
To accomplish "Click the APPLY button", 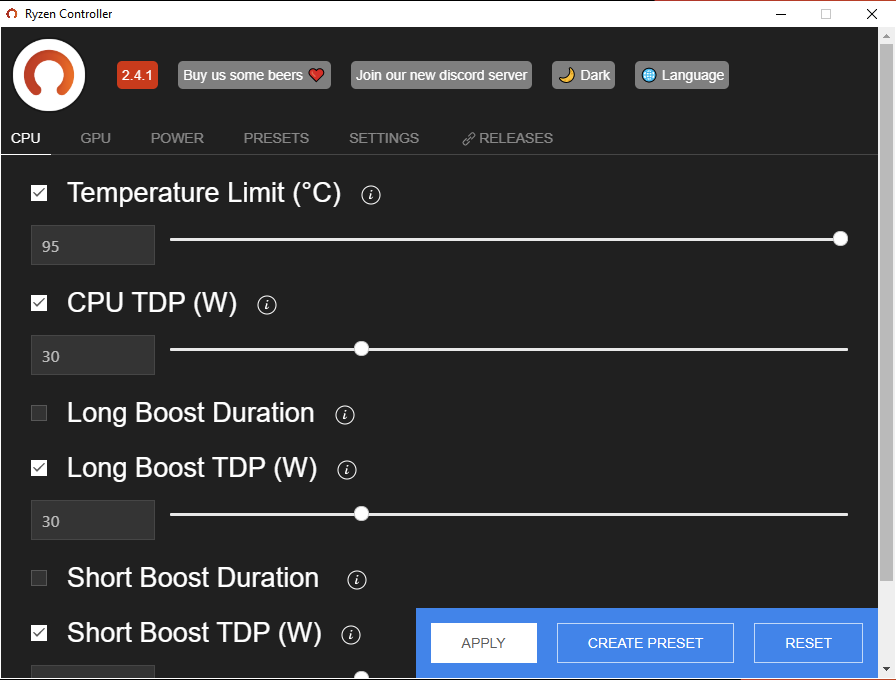I will tap(483, 643).
